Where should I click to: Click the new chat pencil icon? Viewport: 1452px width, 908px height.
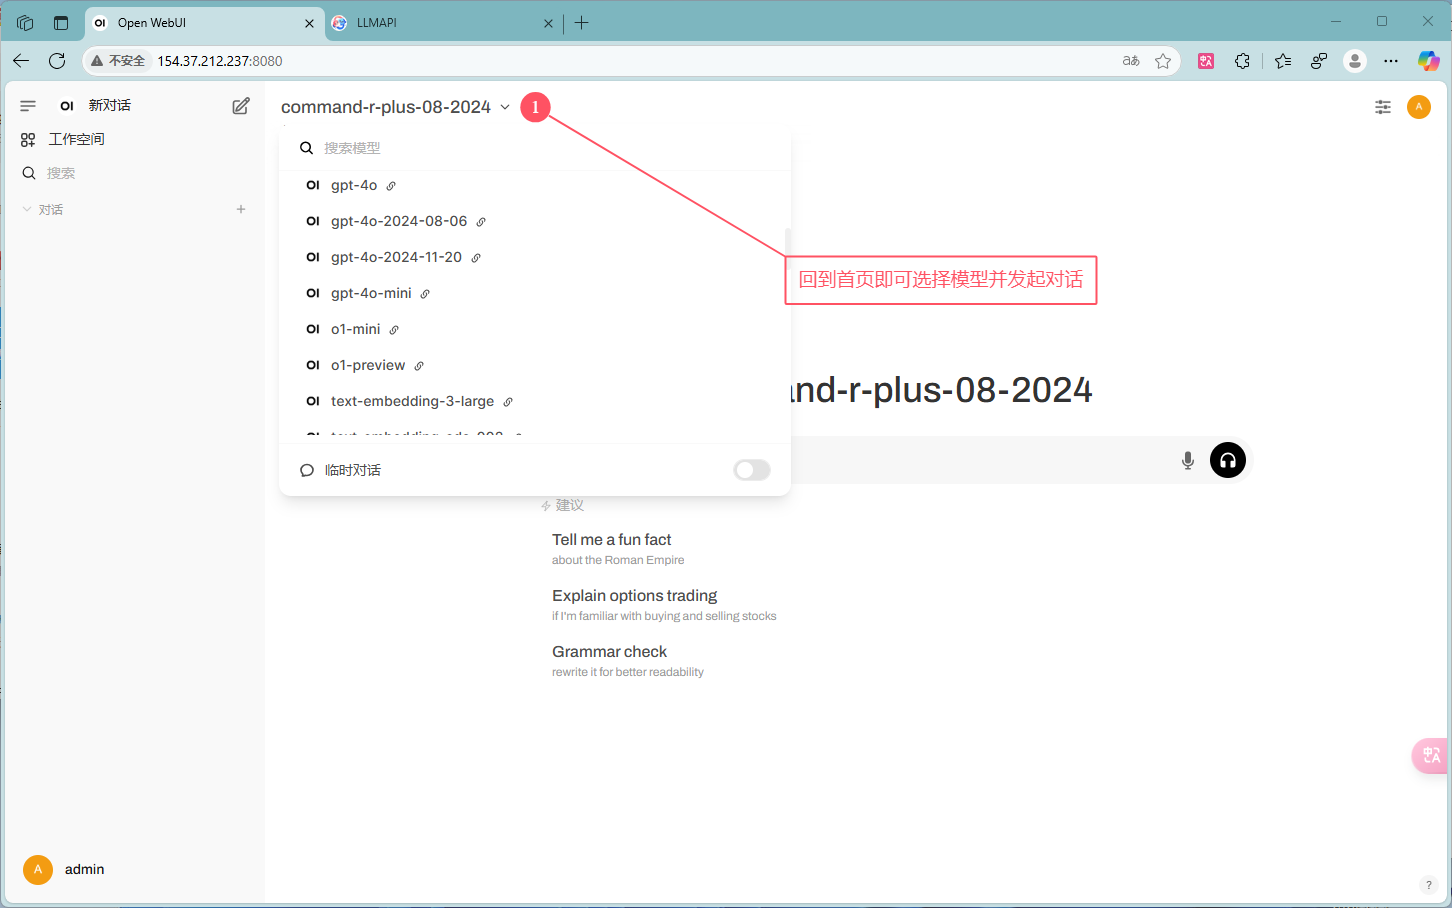pyautogui.click(x=241, y=106)
